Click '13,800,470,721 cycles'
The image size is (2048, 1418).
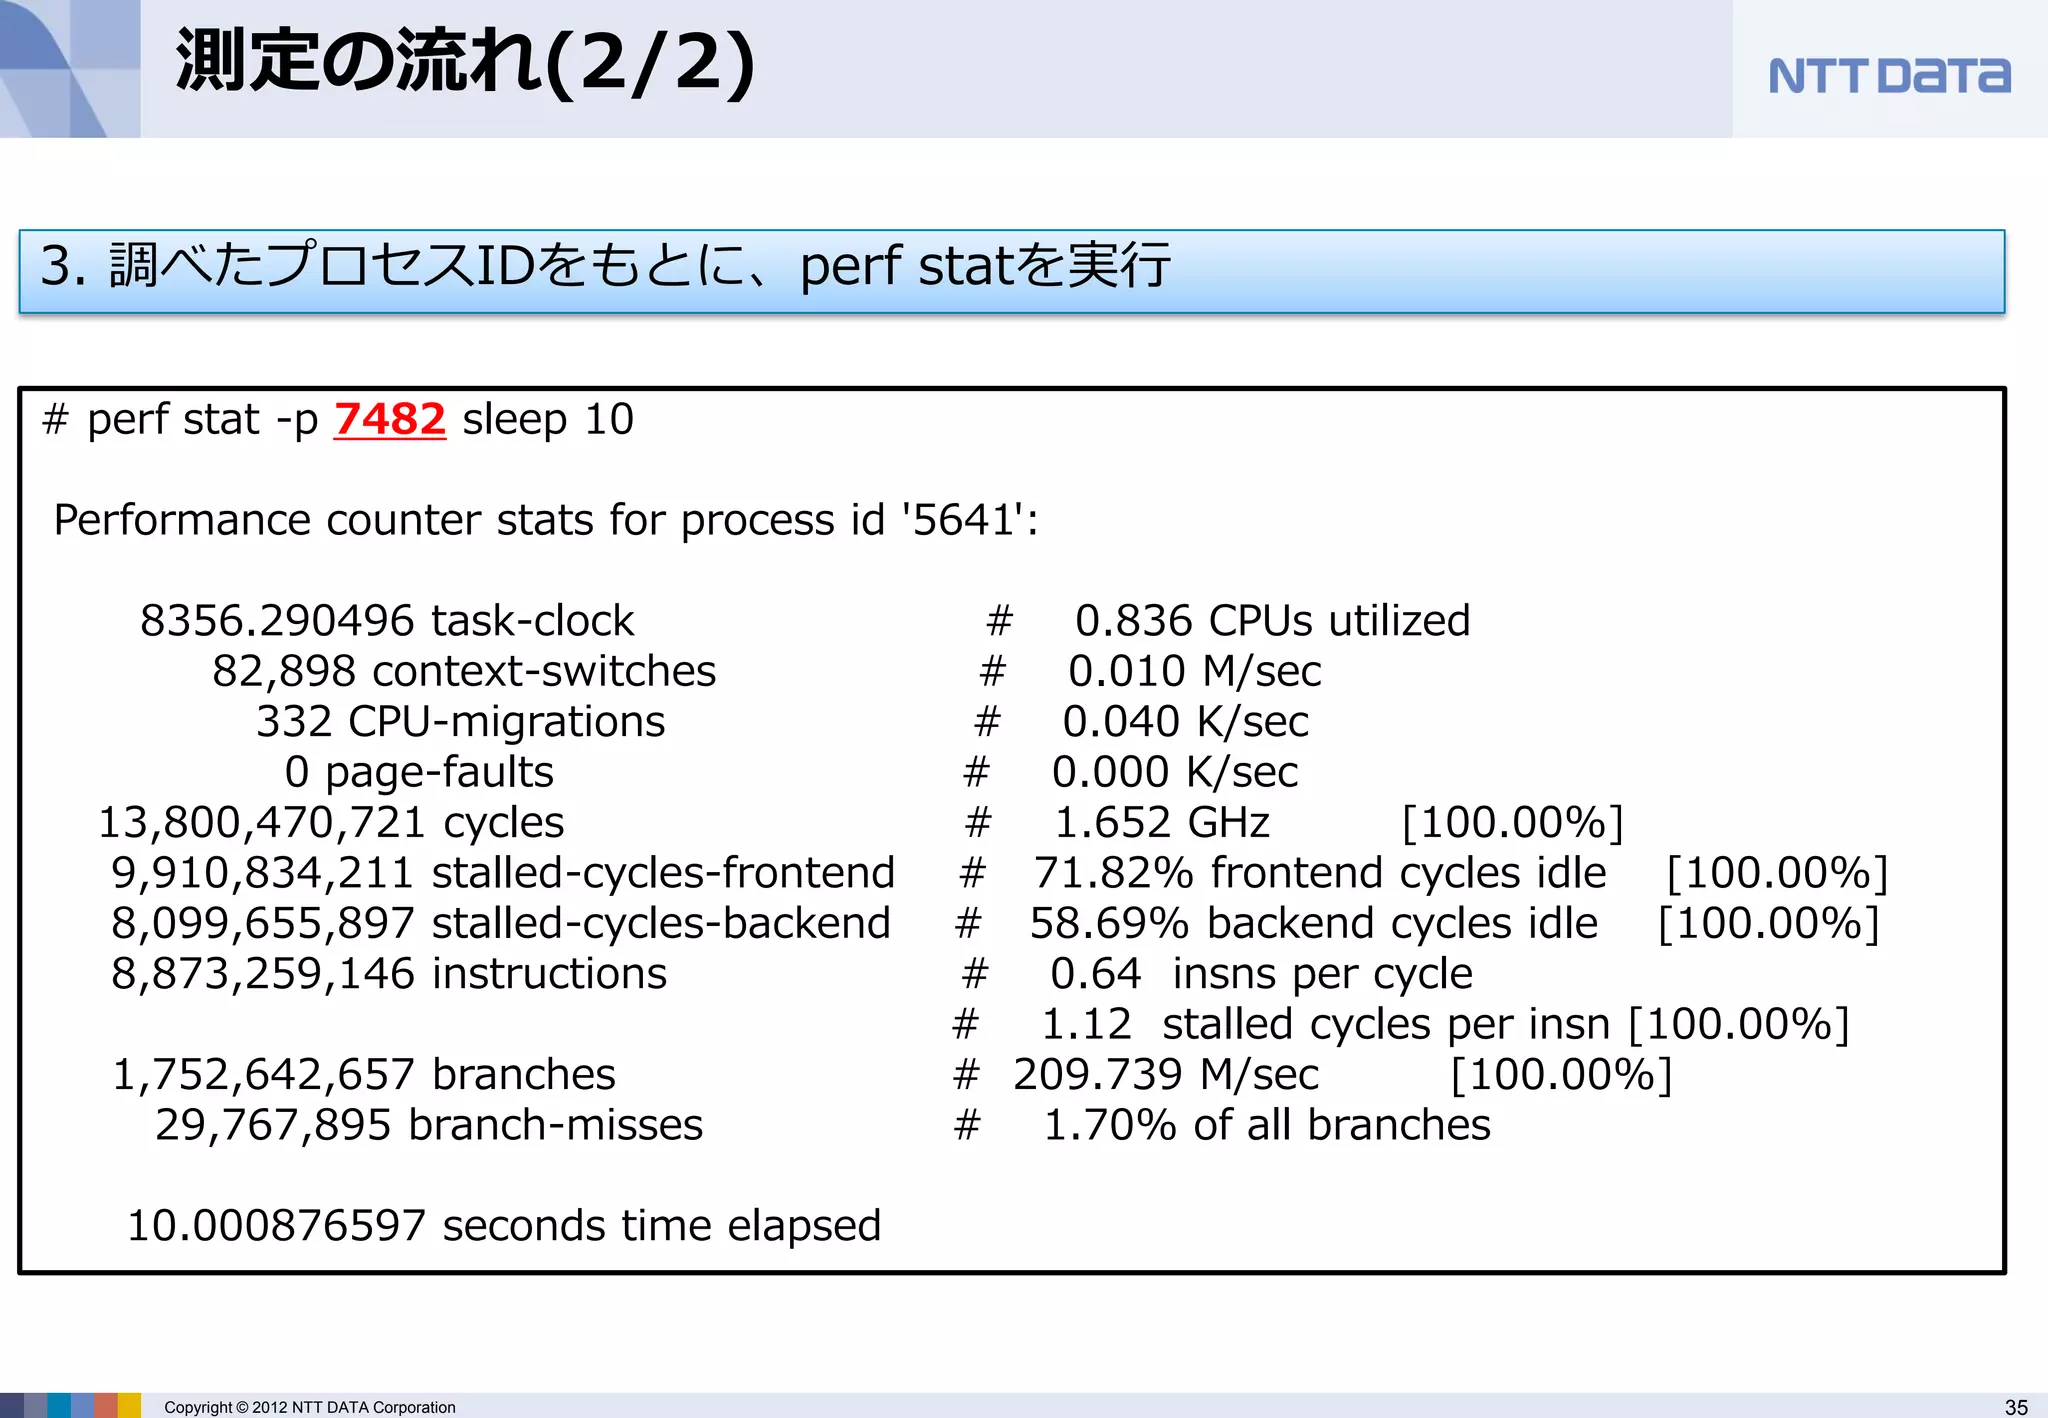click(331, 823)
